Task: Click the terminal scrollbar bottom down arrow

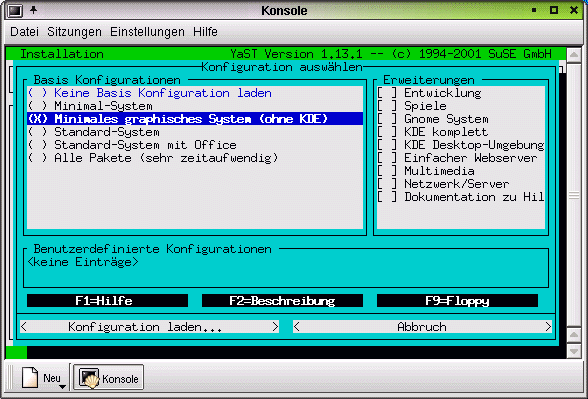Action: pos(574,351)
